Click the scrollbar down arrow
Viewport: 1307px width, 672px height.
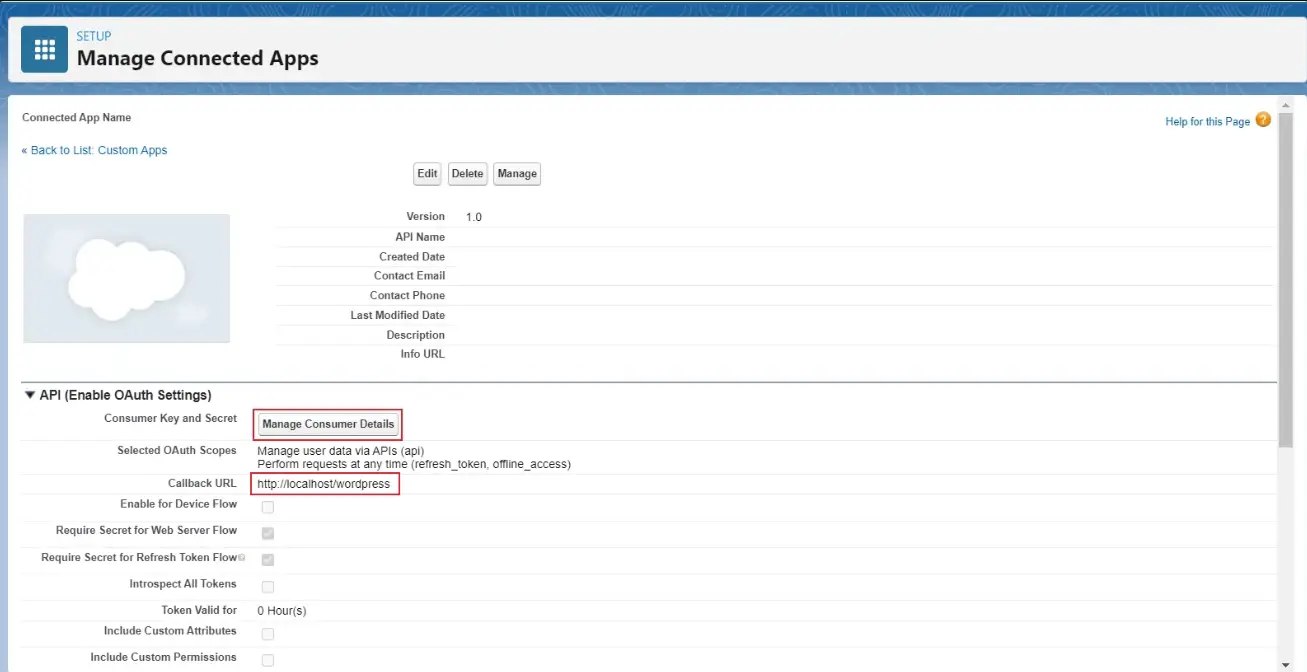pyautogui.click(x=1286, y=665)
